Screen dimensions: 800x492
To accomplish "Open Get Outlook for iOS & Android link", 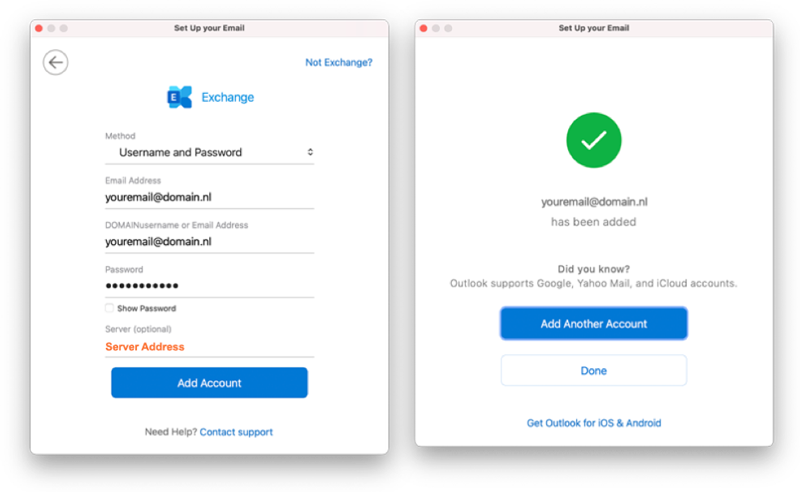I will click(594, 423).
